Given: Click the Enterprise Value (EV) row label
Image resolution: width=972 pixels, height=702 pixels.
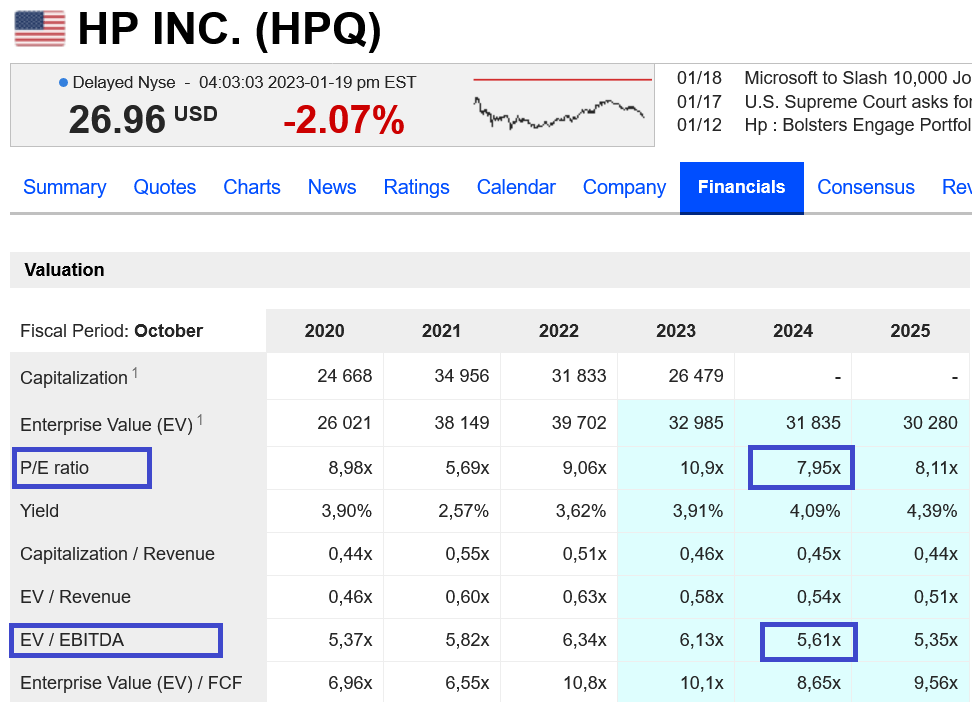Looking at the screenshot, I should [x=107, y=424].
